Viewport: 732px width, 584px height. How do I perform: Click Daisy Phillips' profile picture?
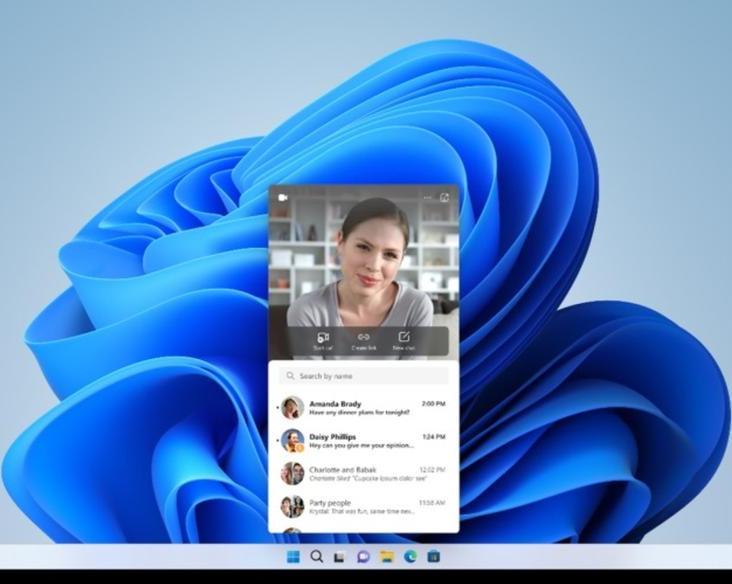pyautogui.click(x=293, y=441)
